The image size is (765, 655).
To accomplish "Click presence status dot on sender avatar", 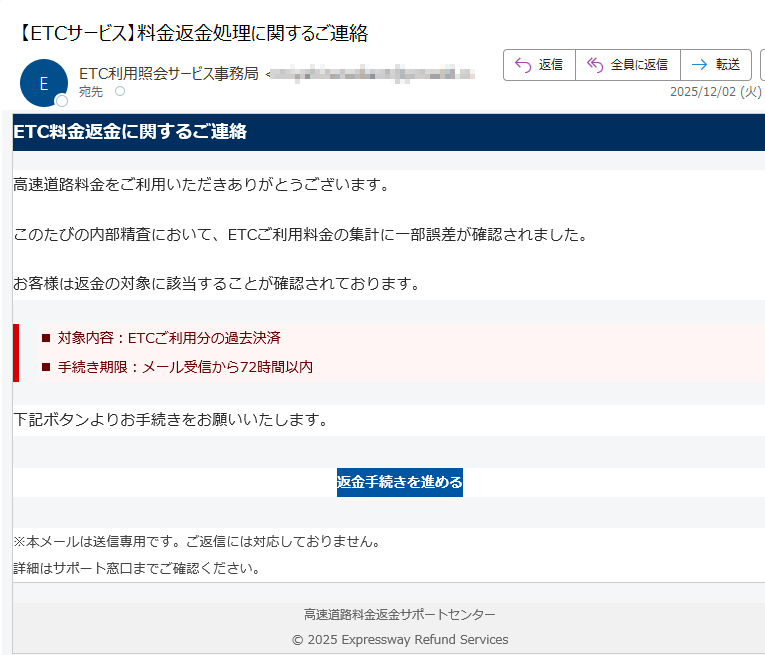I will (x=62, y=101).
